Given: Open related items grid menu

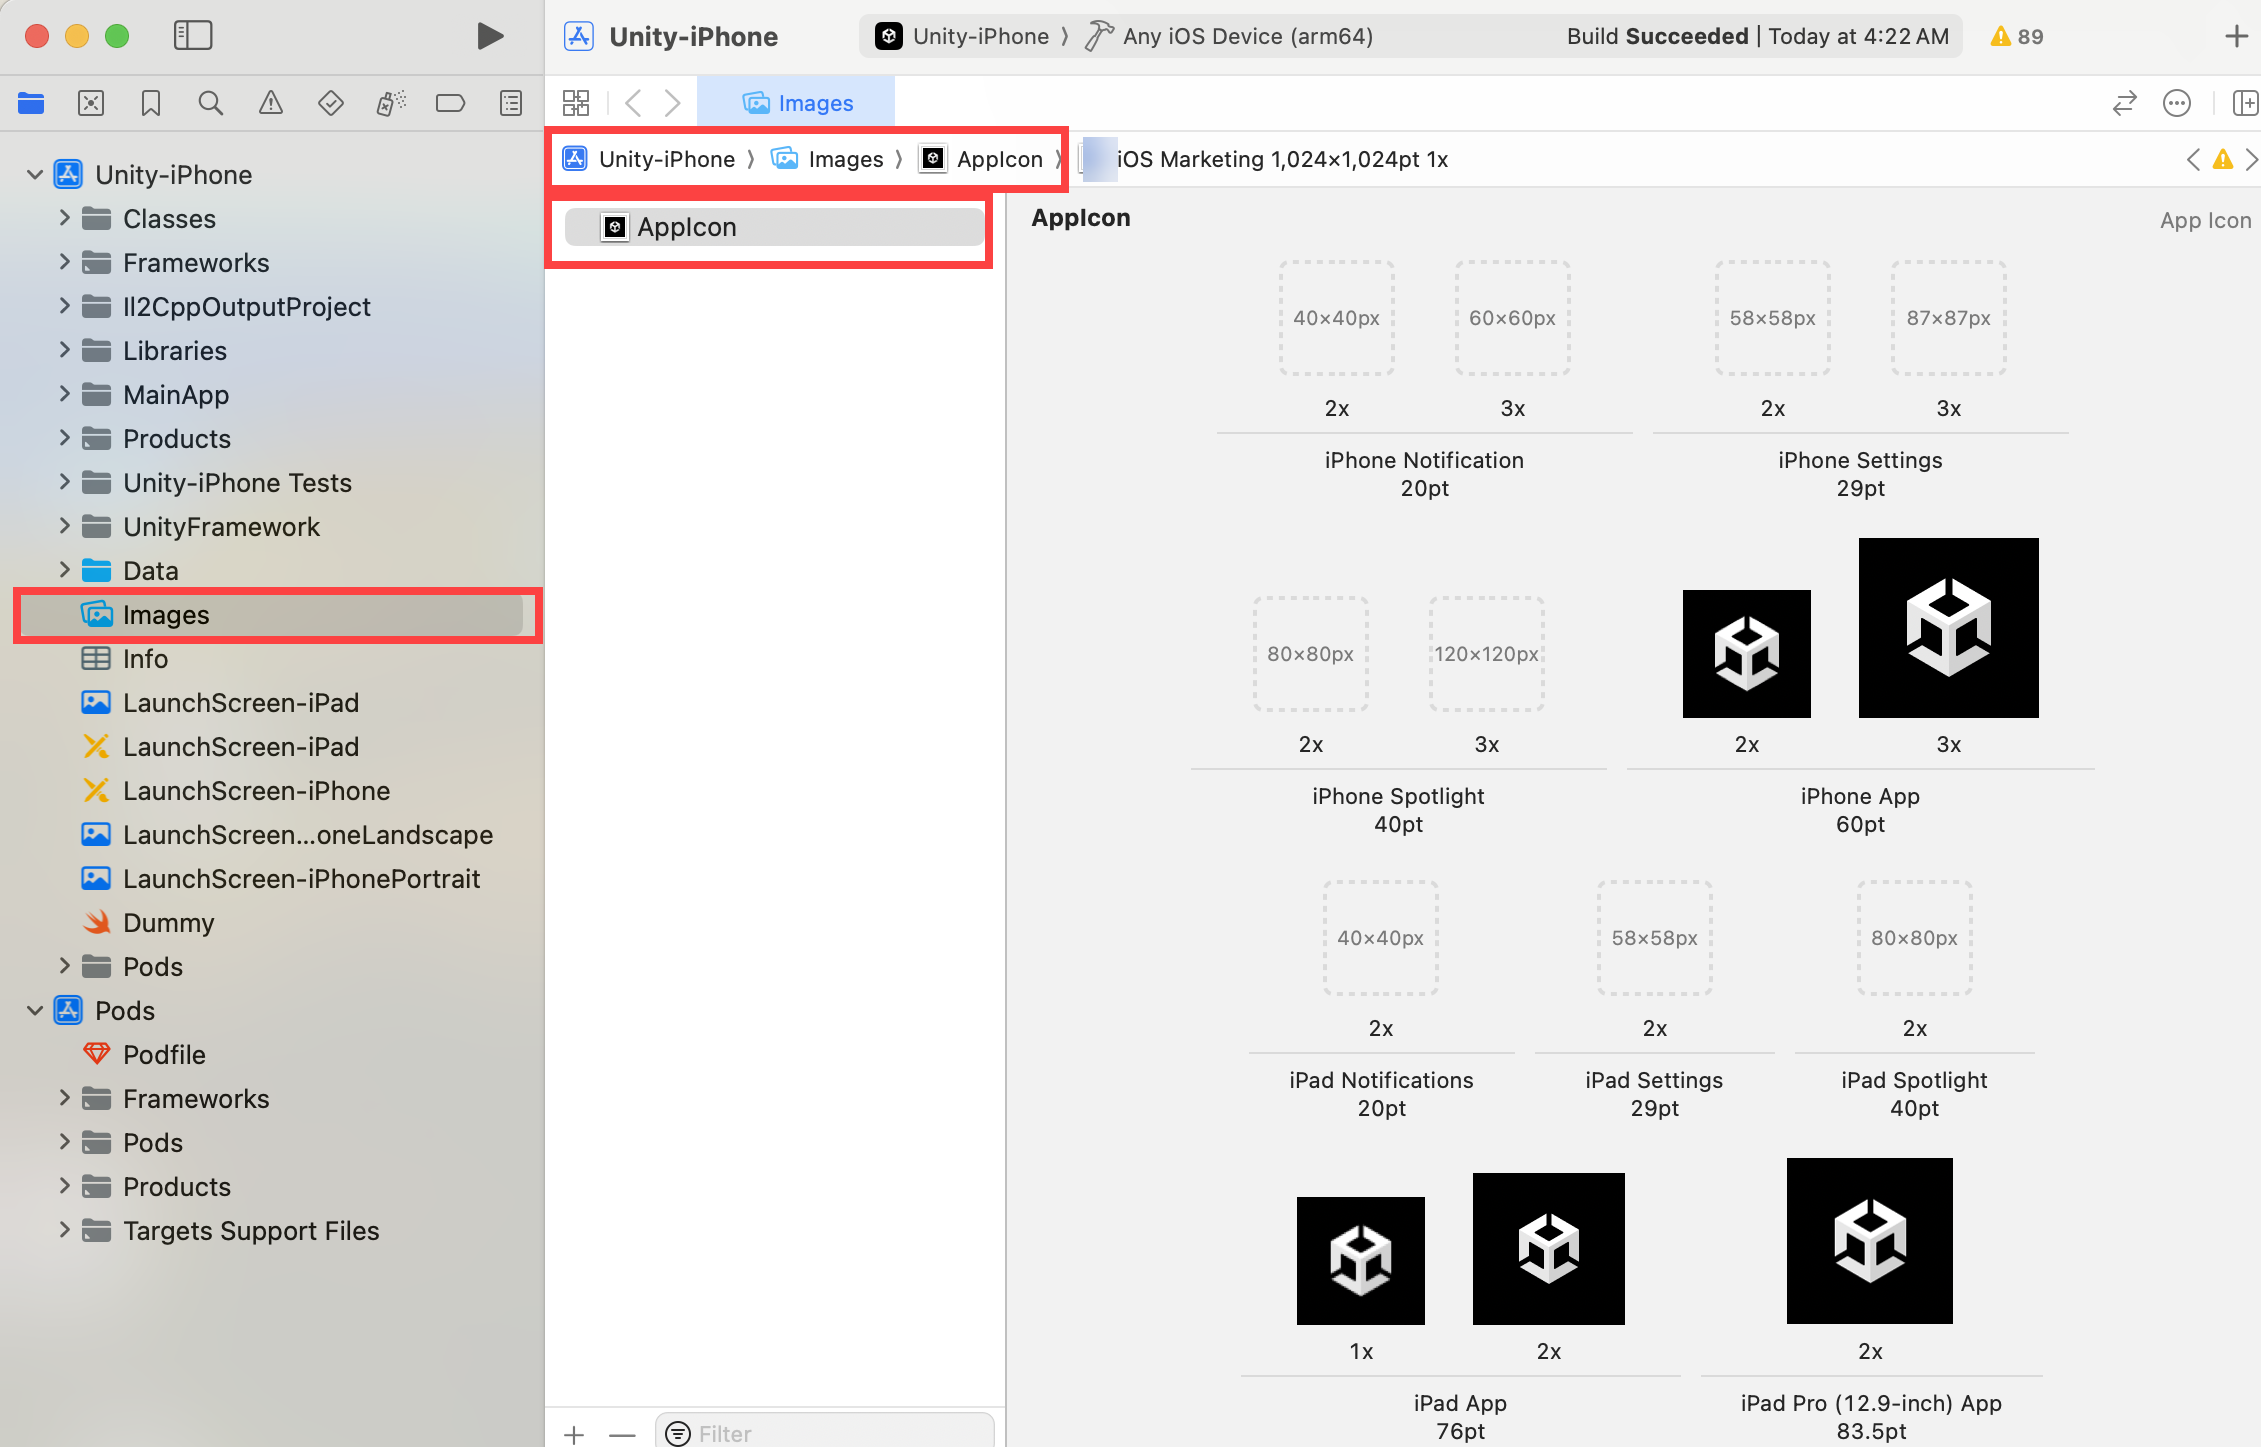Looking at the screenshot, I should 576,103.
